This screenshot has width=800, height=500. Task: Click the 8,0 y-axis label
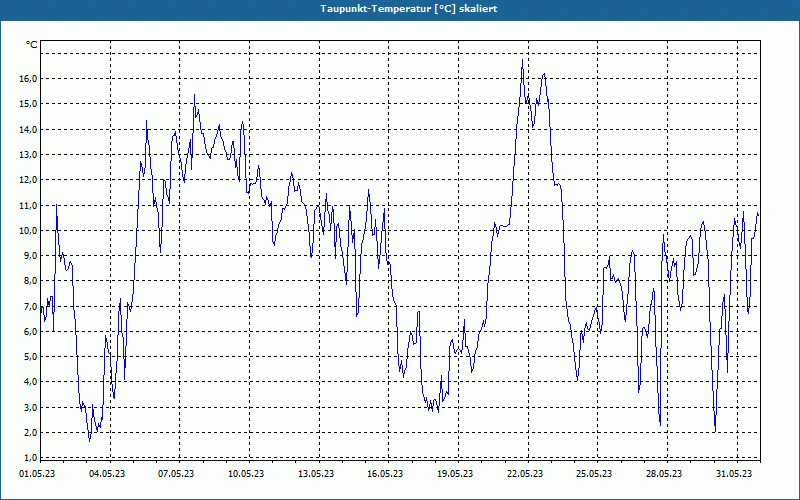[30, 281]
